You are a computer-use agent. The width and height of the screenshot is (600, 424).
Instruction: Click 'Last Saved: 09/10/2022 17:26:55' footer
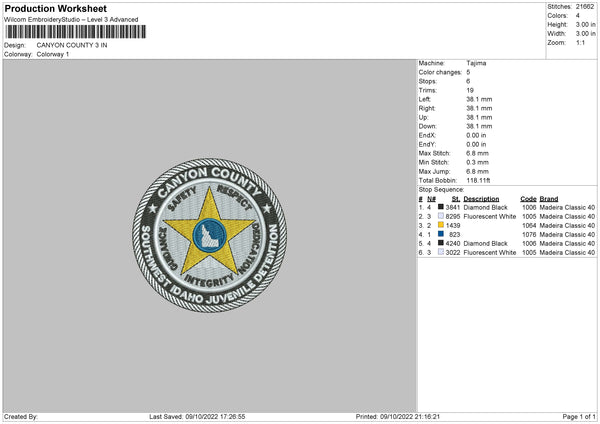pyautogui.click(x=197, y=417)
